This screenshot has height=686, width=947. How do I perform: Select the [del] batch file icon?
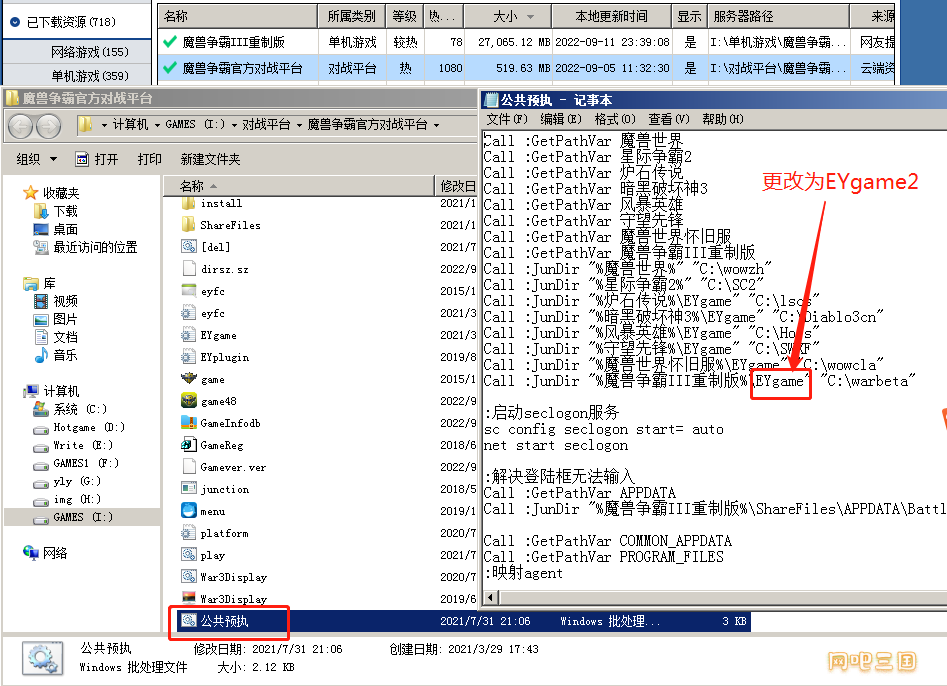(188, 247)
